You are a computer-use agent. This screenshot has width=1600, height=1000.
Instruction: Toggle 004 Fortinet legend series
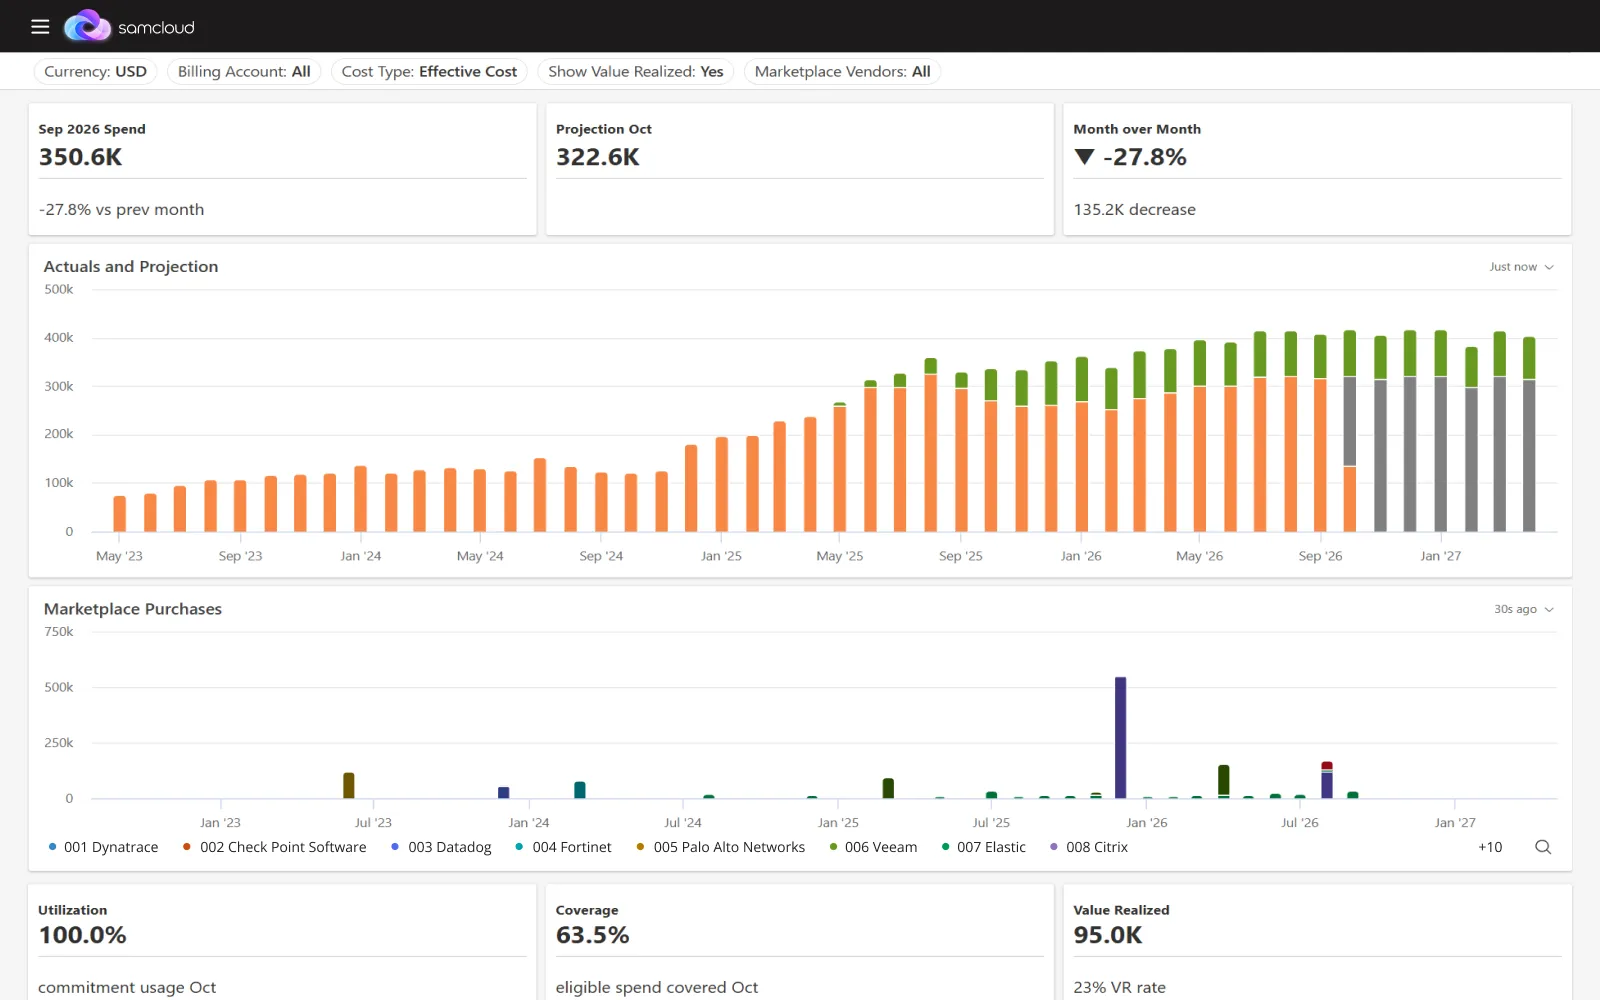coord(563,847)
